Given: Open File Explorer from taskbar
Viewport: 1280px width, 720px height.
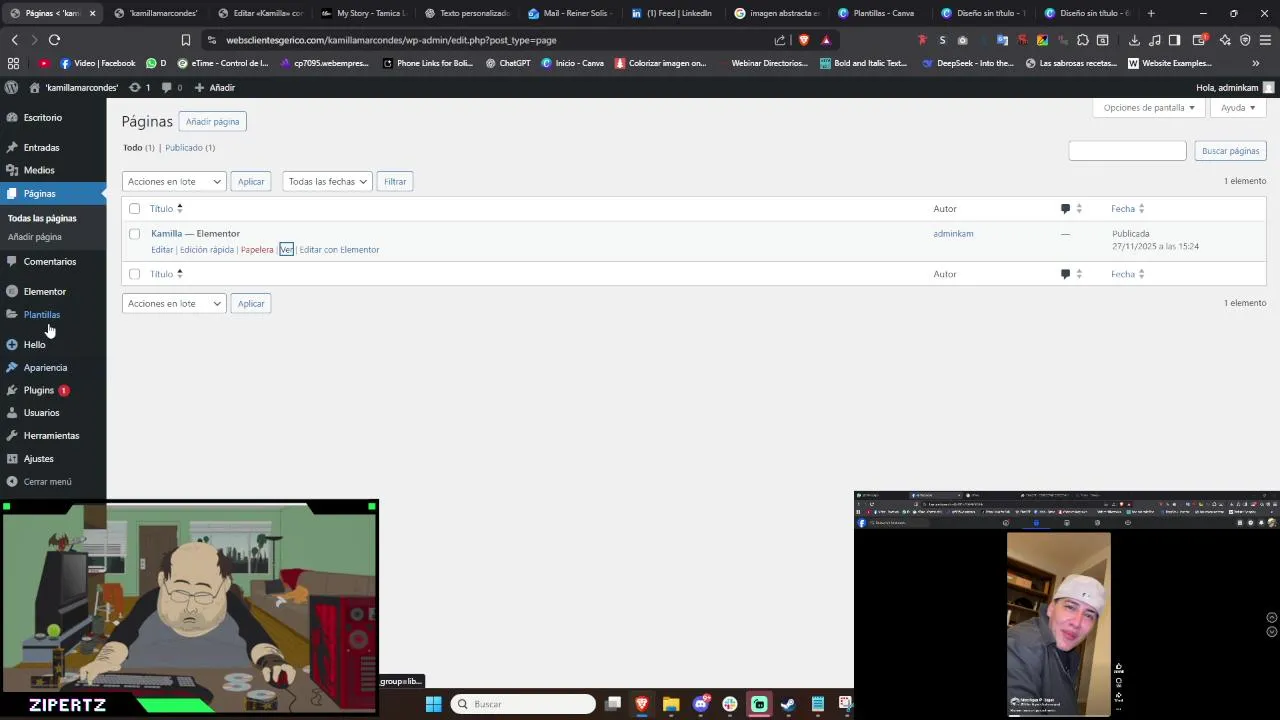Looking at the screenshot, I should tap(671, 704).
